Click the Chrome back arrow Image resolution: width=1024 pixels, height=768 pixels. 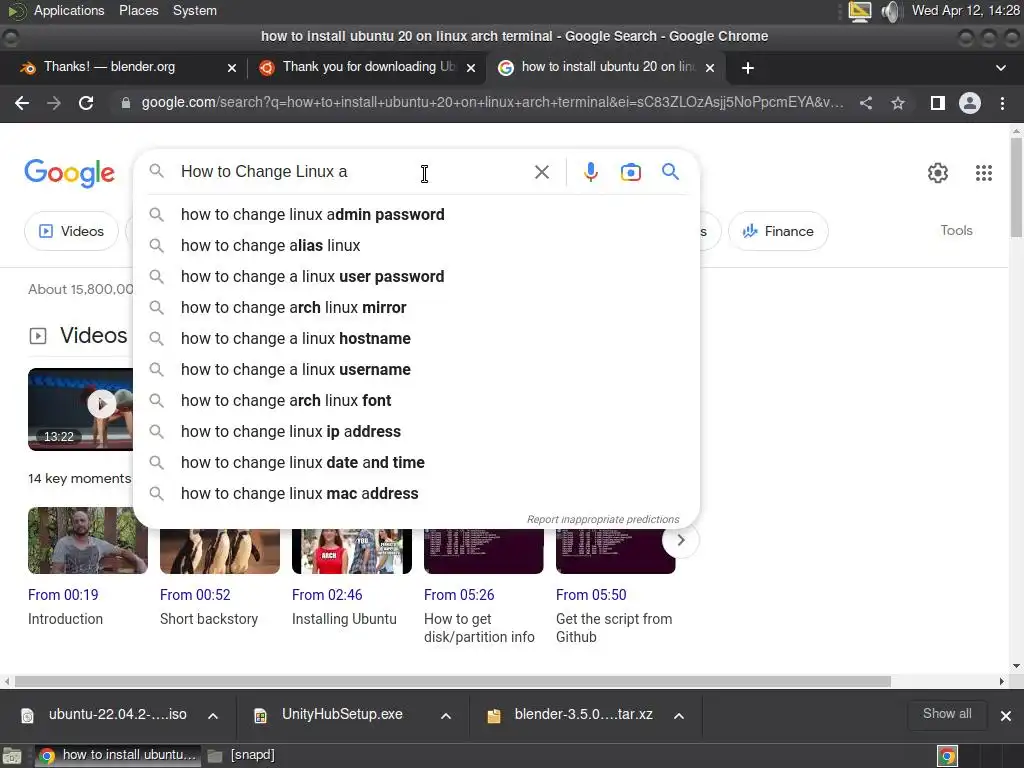[x=22, y=103]
